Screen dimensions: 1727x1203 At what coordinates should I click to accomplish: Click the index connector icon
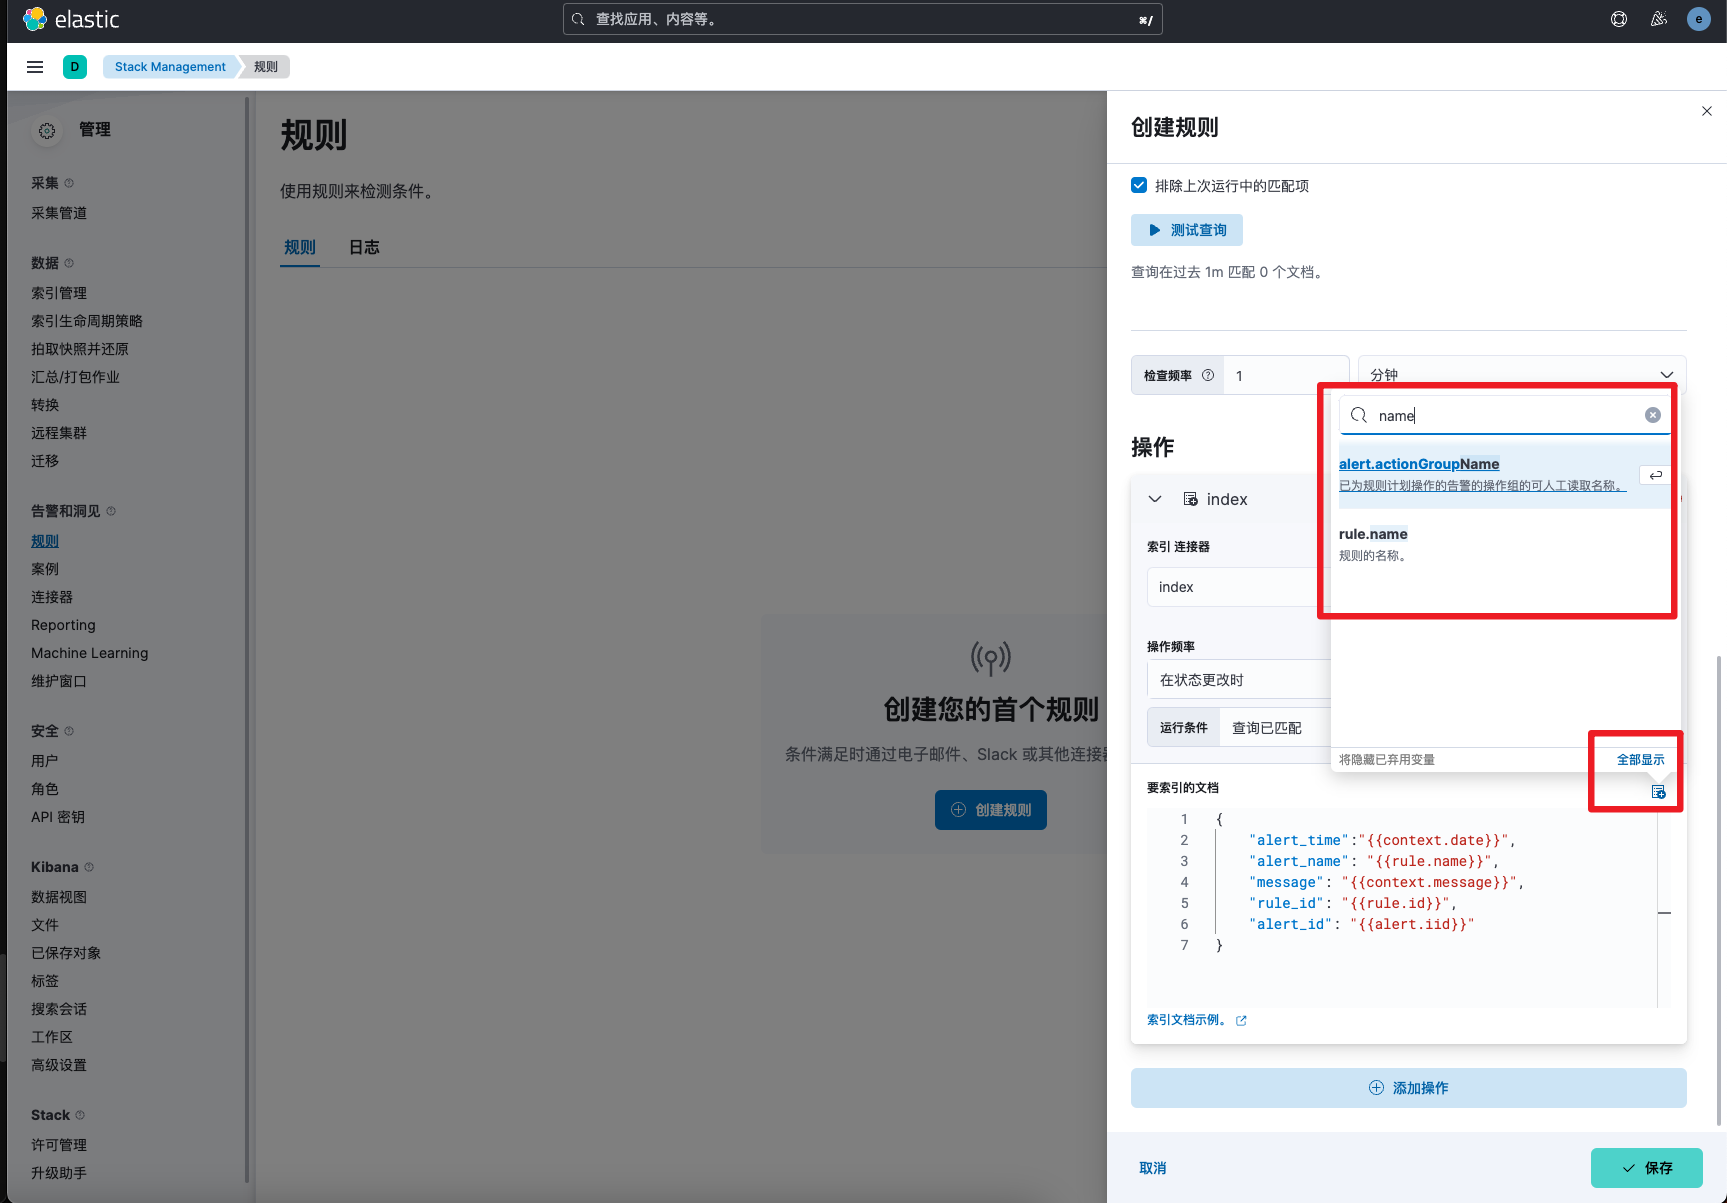(x=1191, y=499)
